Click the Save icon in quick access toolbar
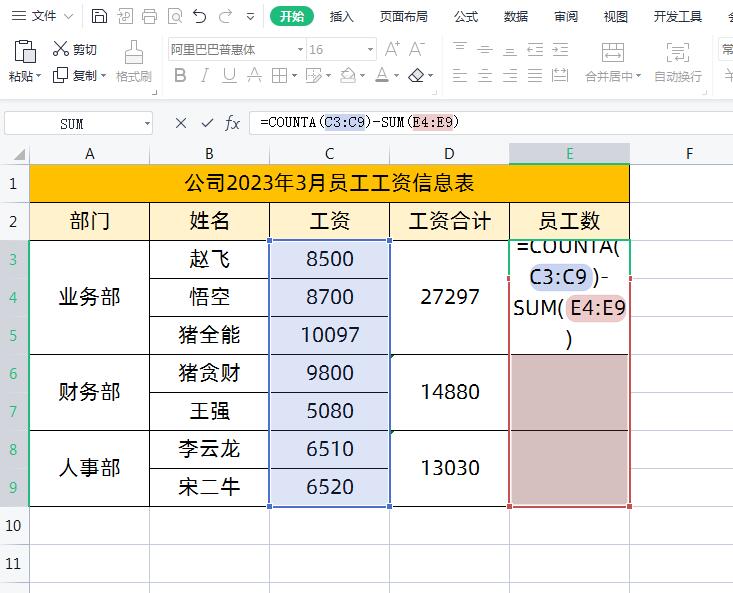 (99, 16)
